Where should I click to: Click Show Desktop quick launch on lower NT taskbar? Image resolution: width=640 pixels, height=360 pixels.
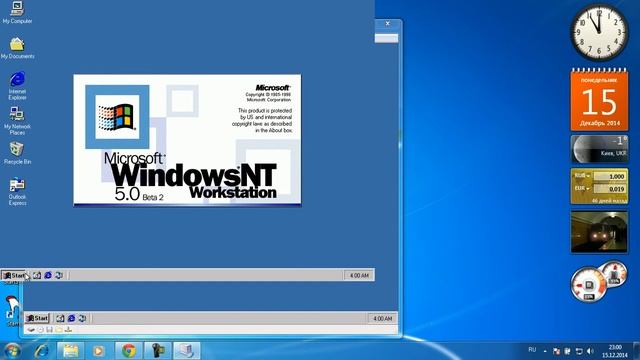pos(60,318)
